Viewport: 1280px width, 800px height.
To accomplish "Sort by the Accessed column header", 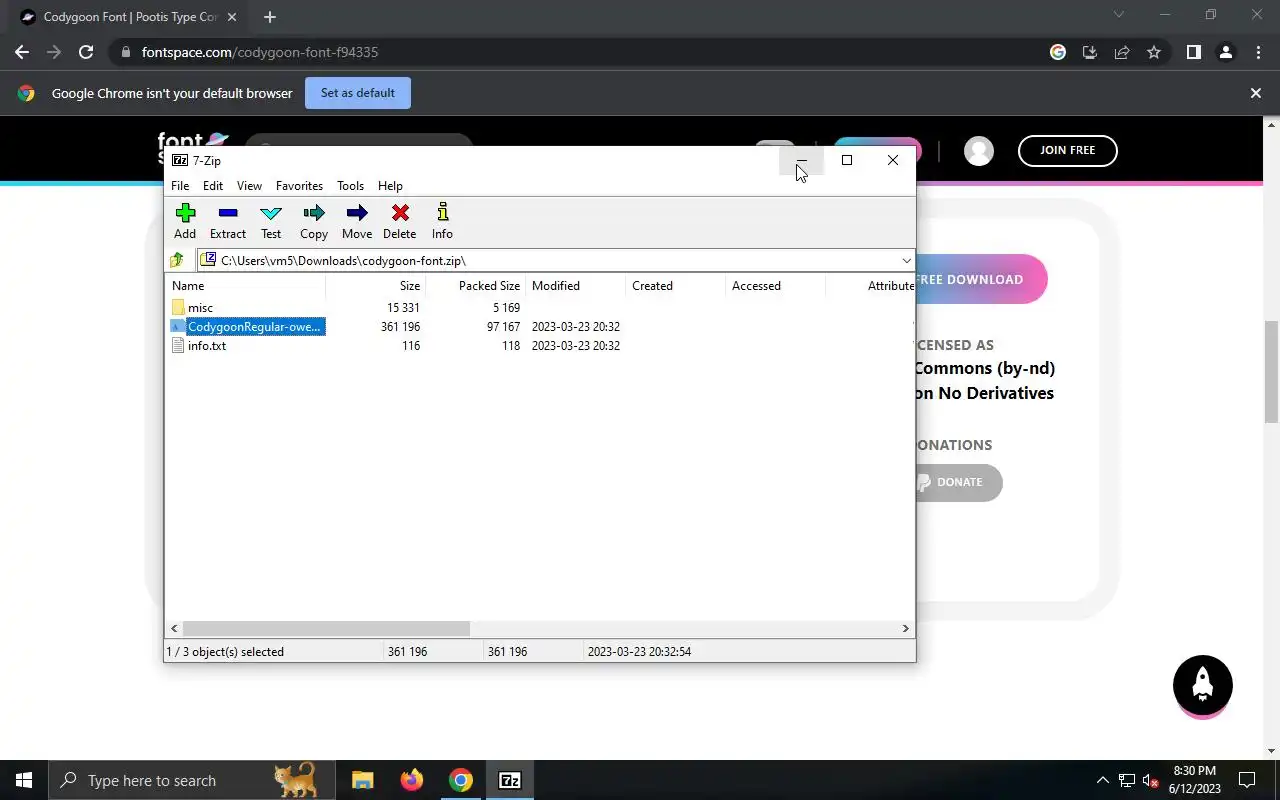I will tap(776, 286).
